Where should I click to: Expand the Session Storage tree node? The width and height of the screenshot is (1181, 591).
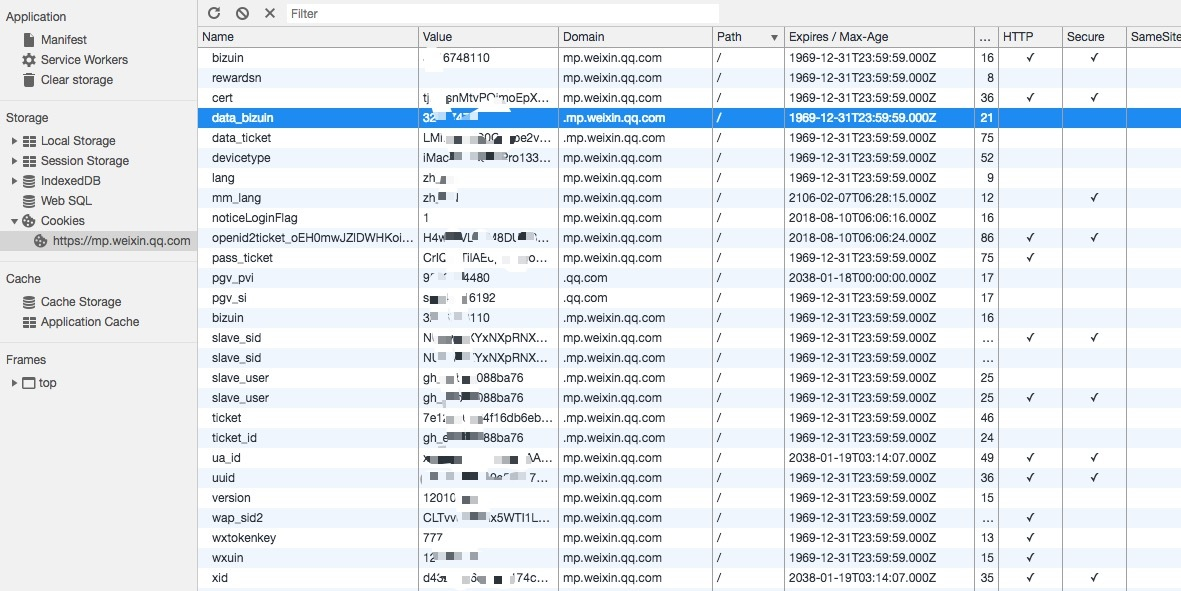14,160
